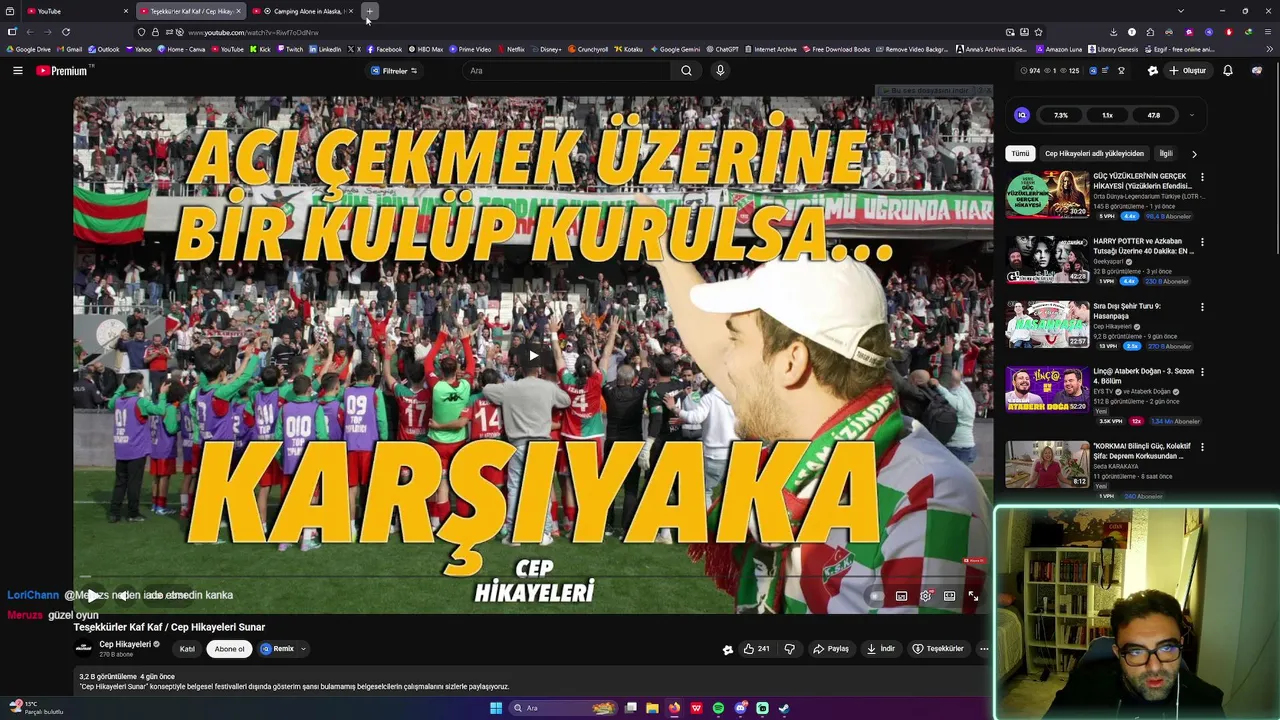Open the browser tab list dropdown

[1181, 11]
